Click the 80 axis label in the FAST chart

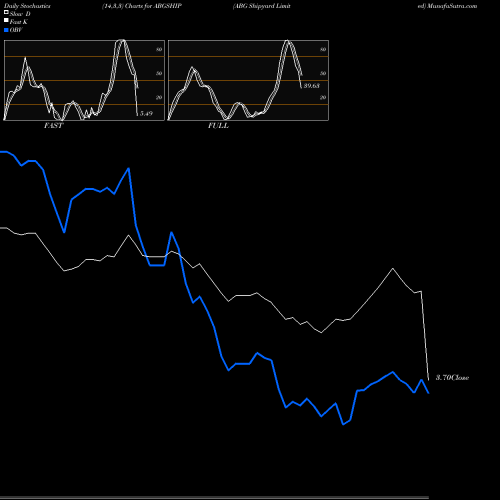tap(159, 49)
